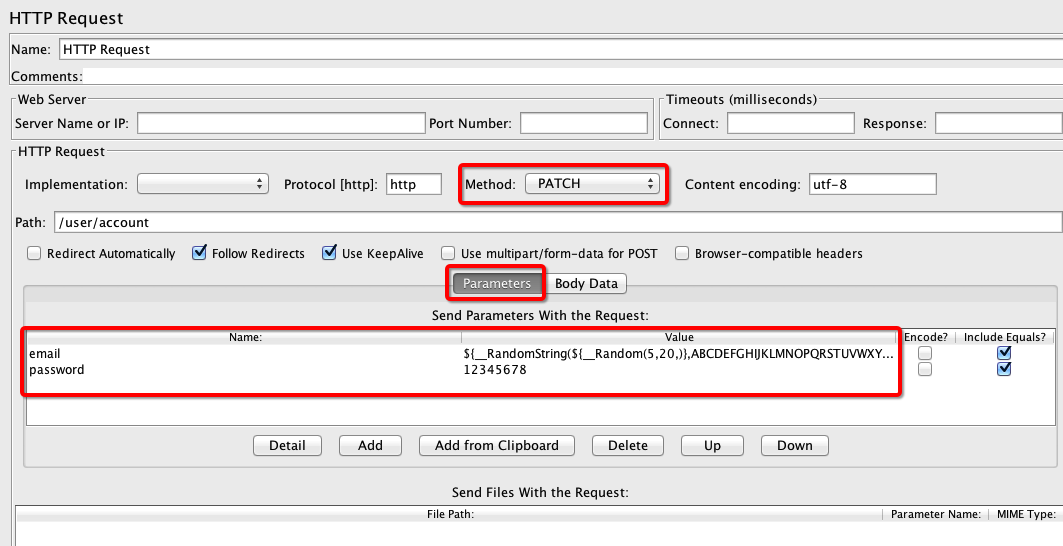Enable Use multipart/form-data for POST
The height and width of the screenshot is (546, 1063).
pos(449,254)
